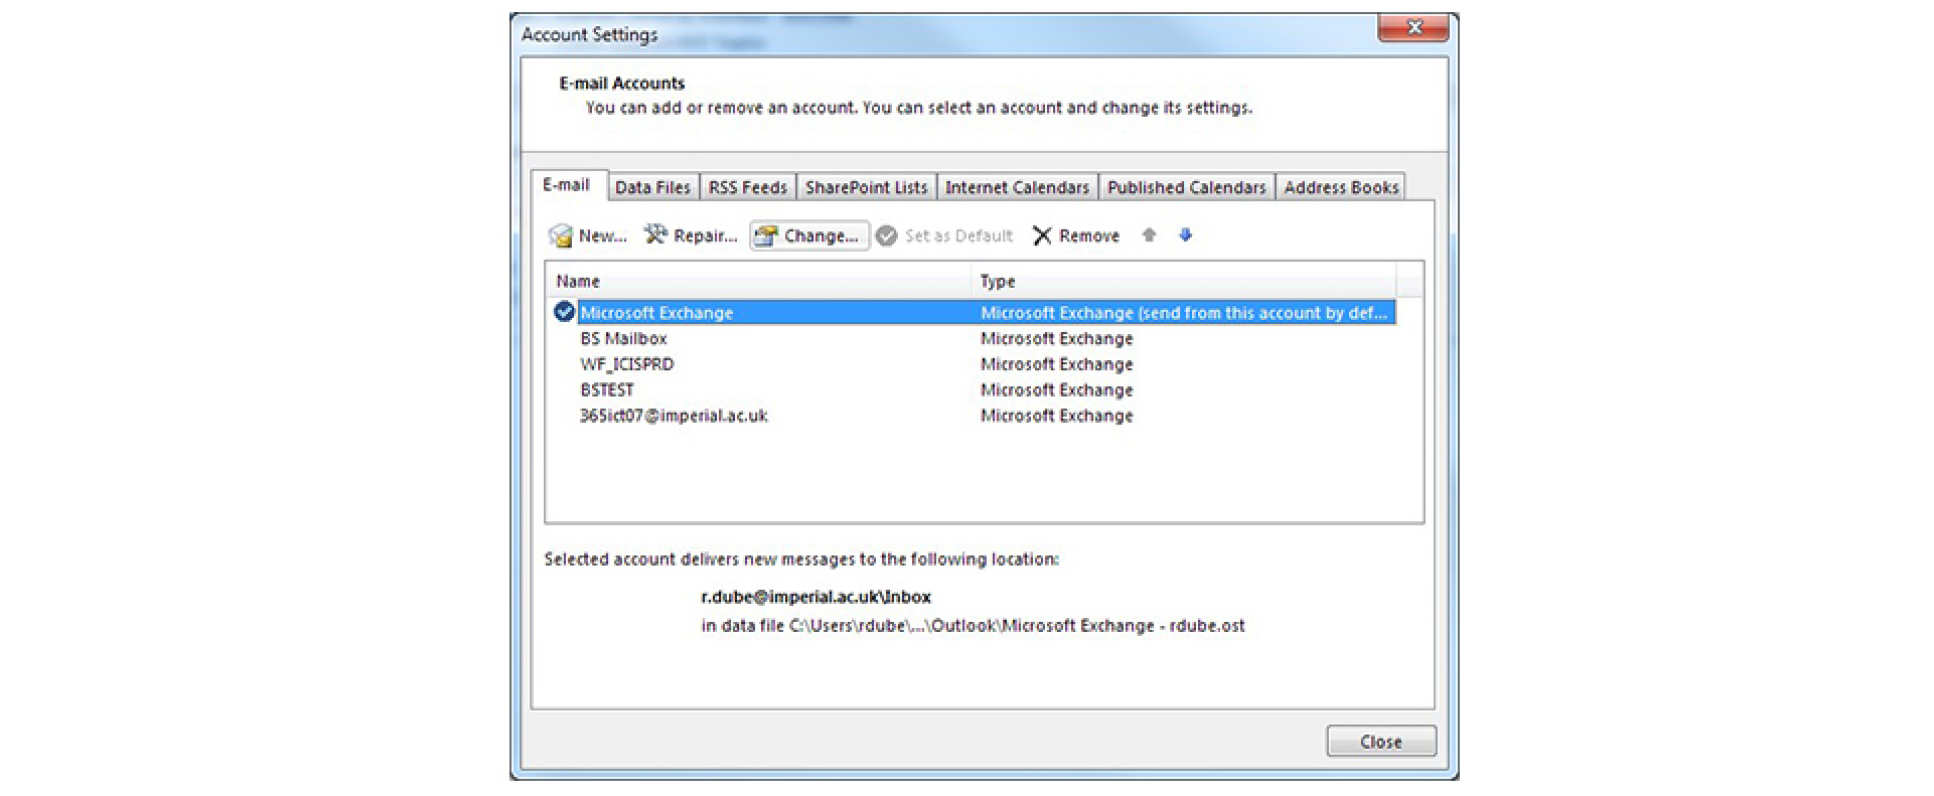Select the Internet Calendars tab
Screen dimensions: 1934x796
click(1016, 187)
